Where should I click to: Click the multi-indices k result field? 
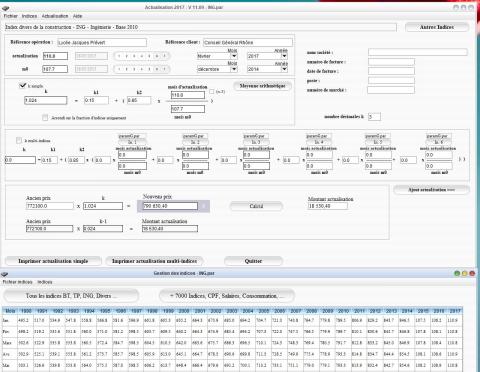(20, 160)
